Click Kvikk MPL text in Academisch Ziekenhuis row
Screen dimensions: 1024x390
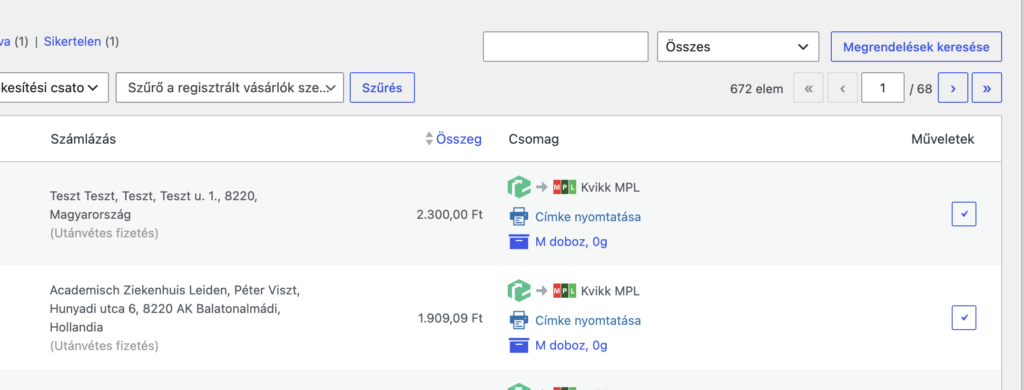tap(610, 291)
